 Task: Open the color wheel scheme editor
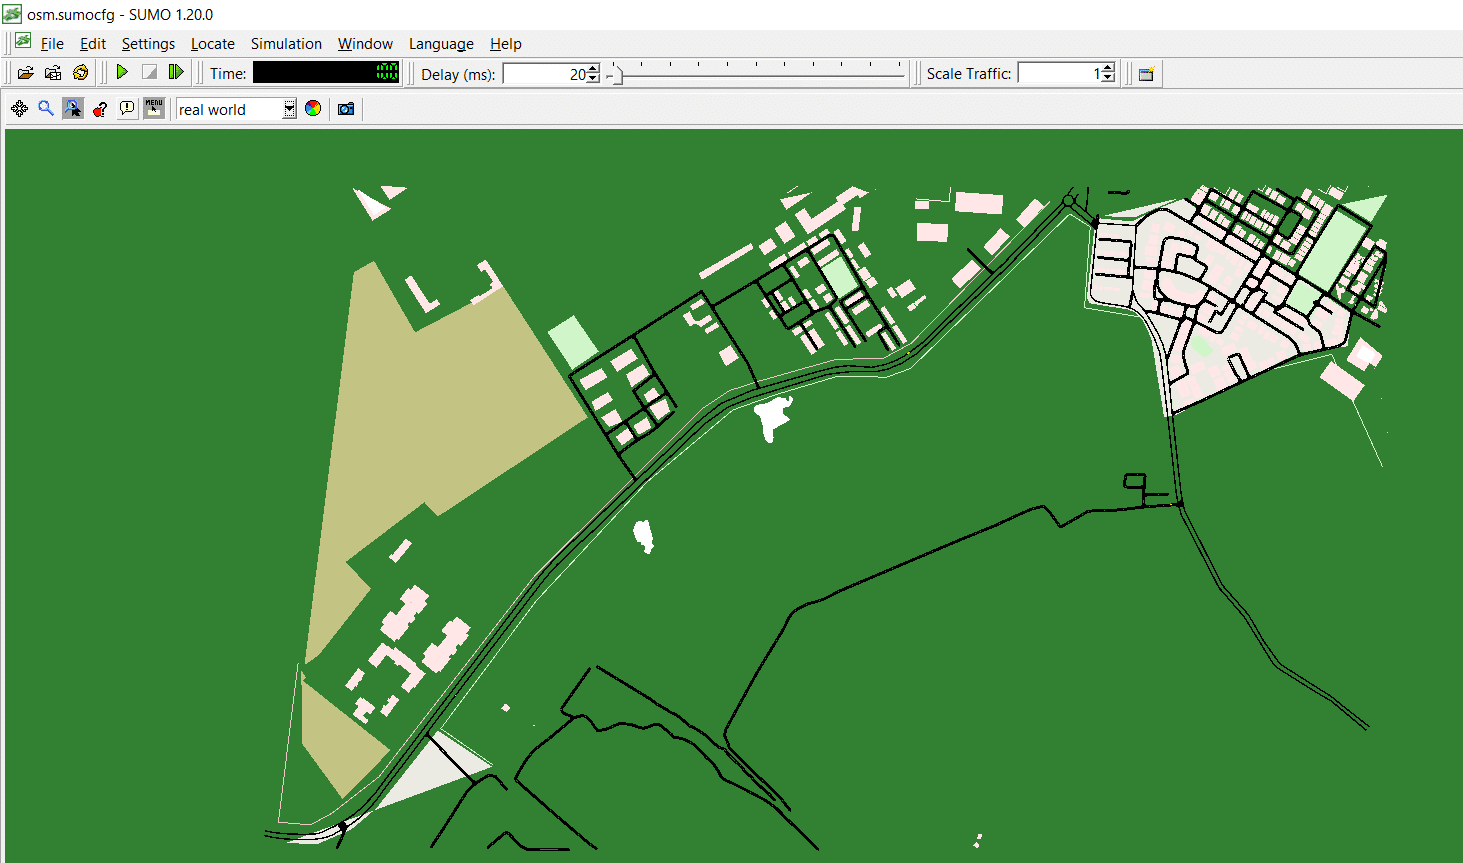pos(313,109)
